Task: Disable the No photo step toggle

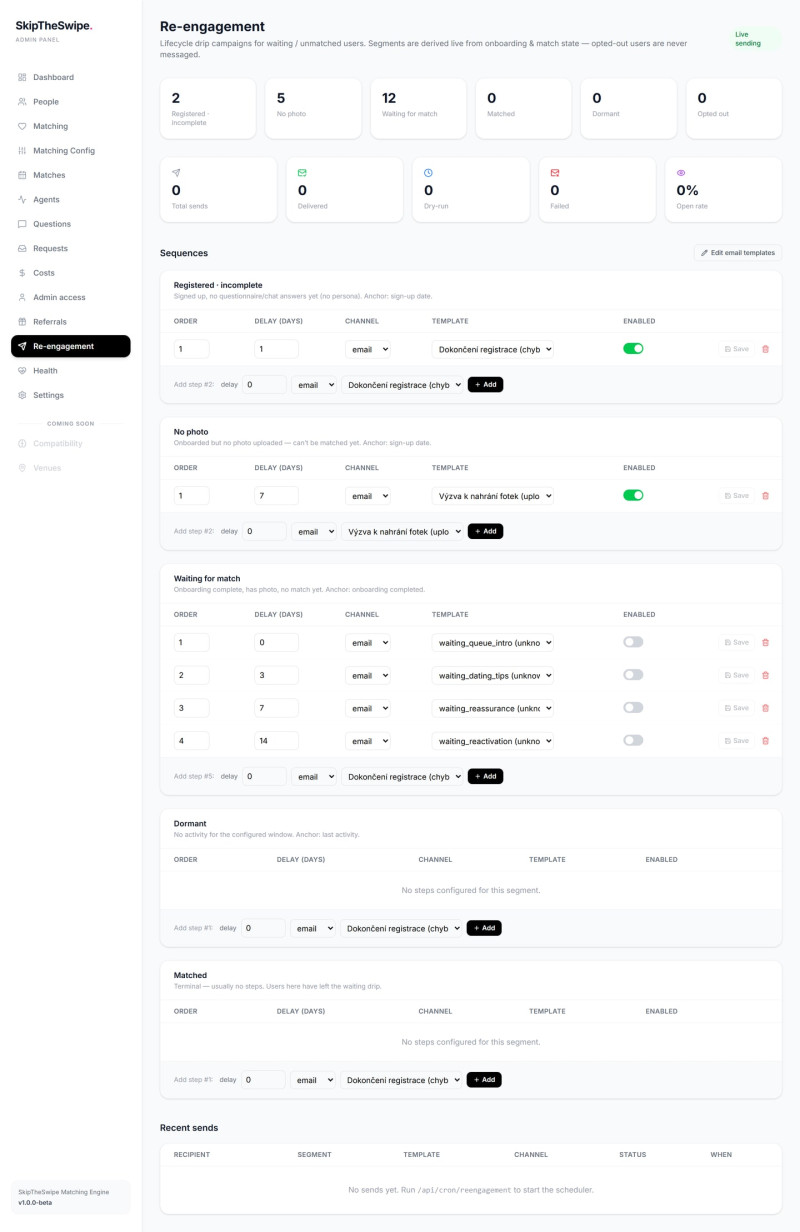Action: click(633, 495)
